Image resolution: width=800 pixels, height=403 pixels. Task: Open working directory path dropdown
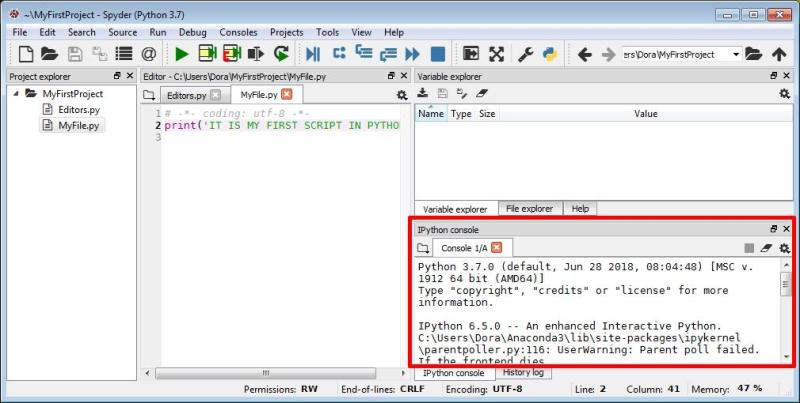click(x=736, y=54)
